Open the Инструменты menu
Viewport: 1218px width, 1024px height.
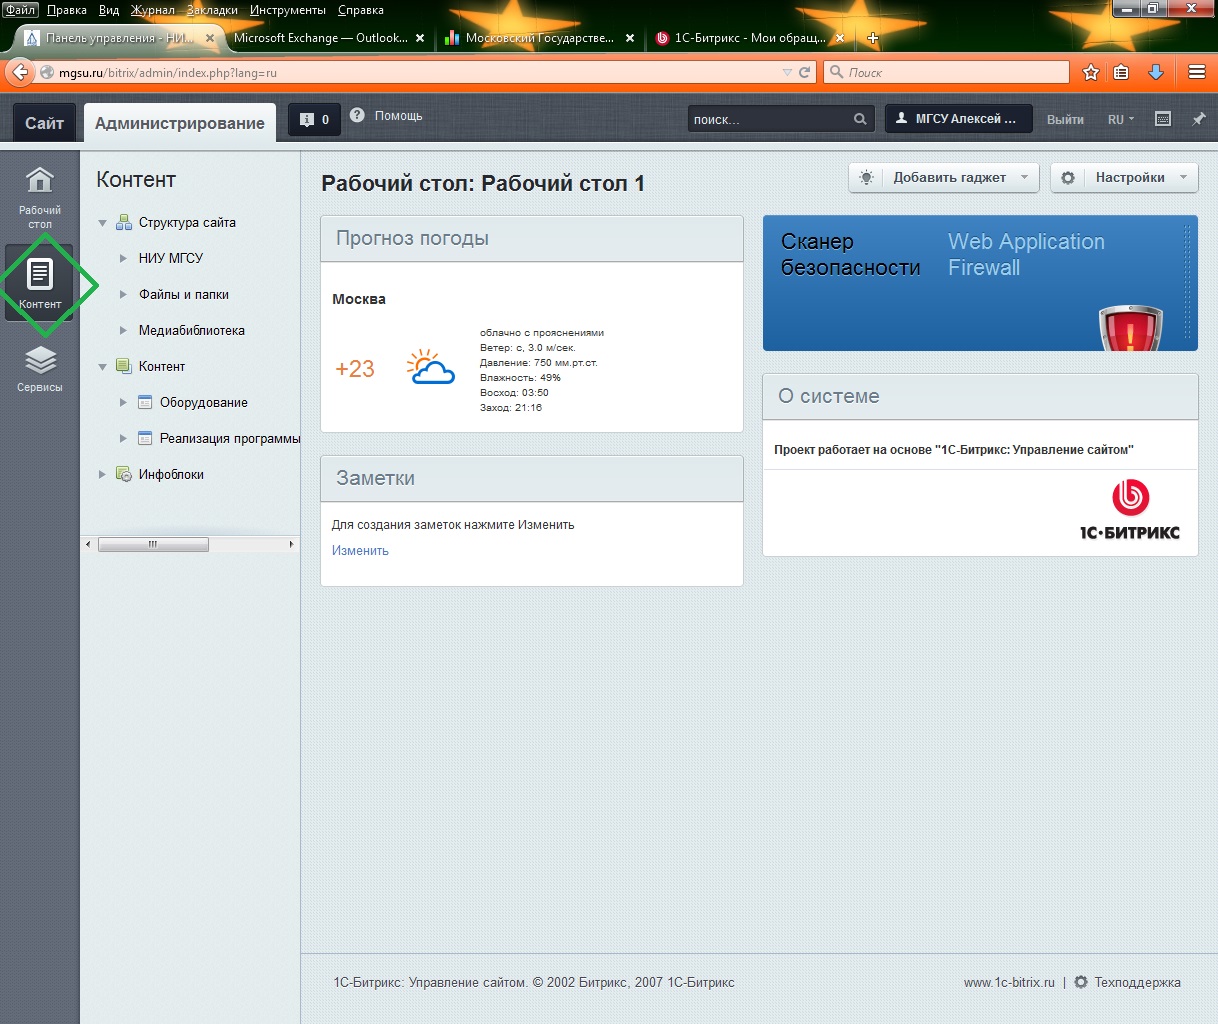288,10
